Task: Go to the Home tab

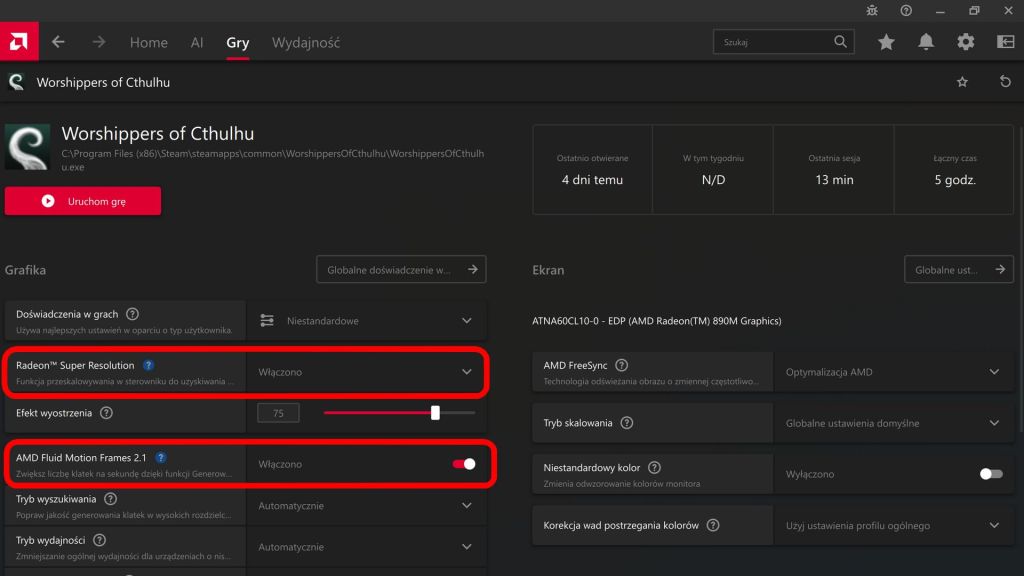Action: tap(149, 42)
